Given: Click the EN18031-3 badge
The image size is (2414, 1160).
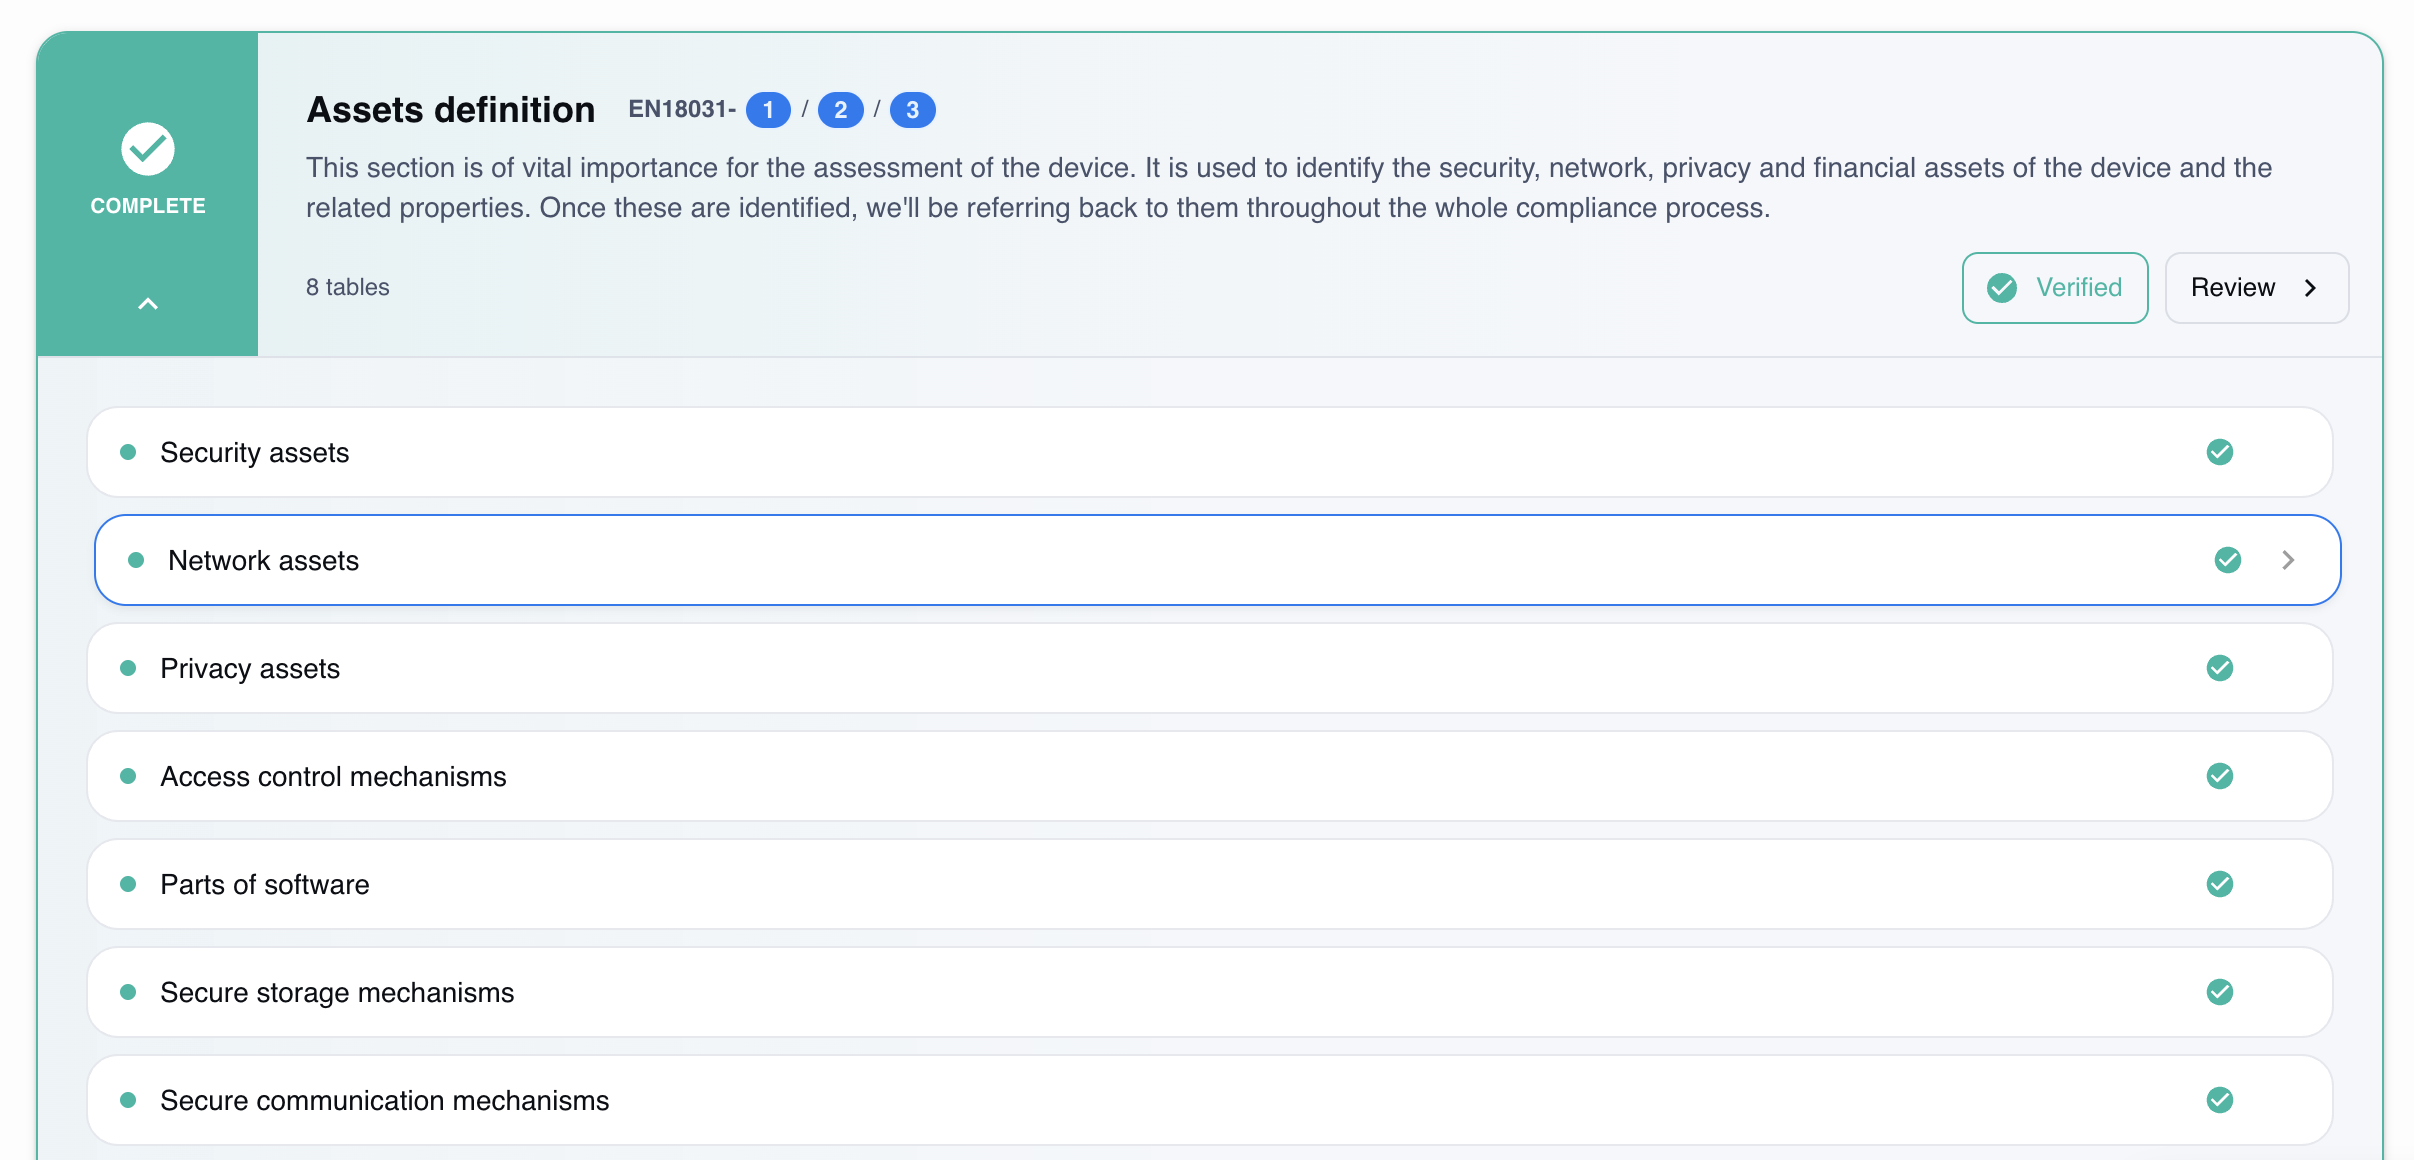Looking at the screenshot, I should pyautogui.click(x=913, y=110).
